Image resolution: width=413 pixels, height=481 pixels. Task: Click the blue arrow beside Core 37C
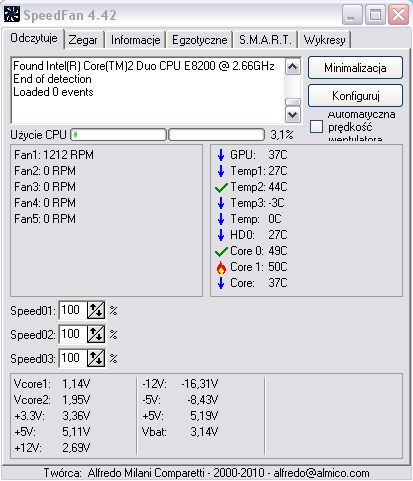point(221,283)
